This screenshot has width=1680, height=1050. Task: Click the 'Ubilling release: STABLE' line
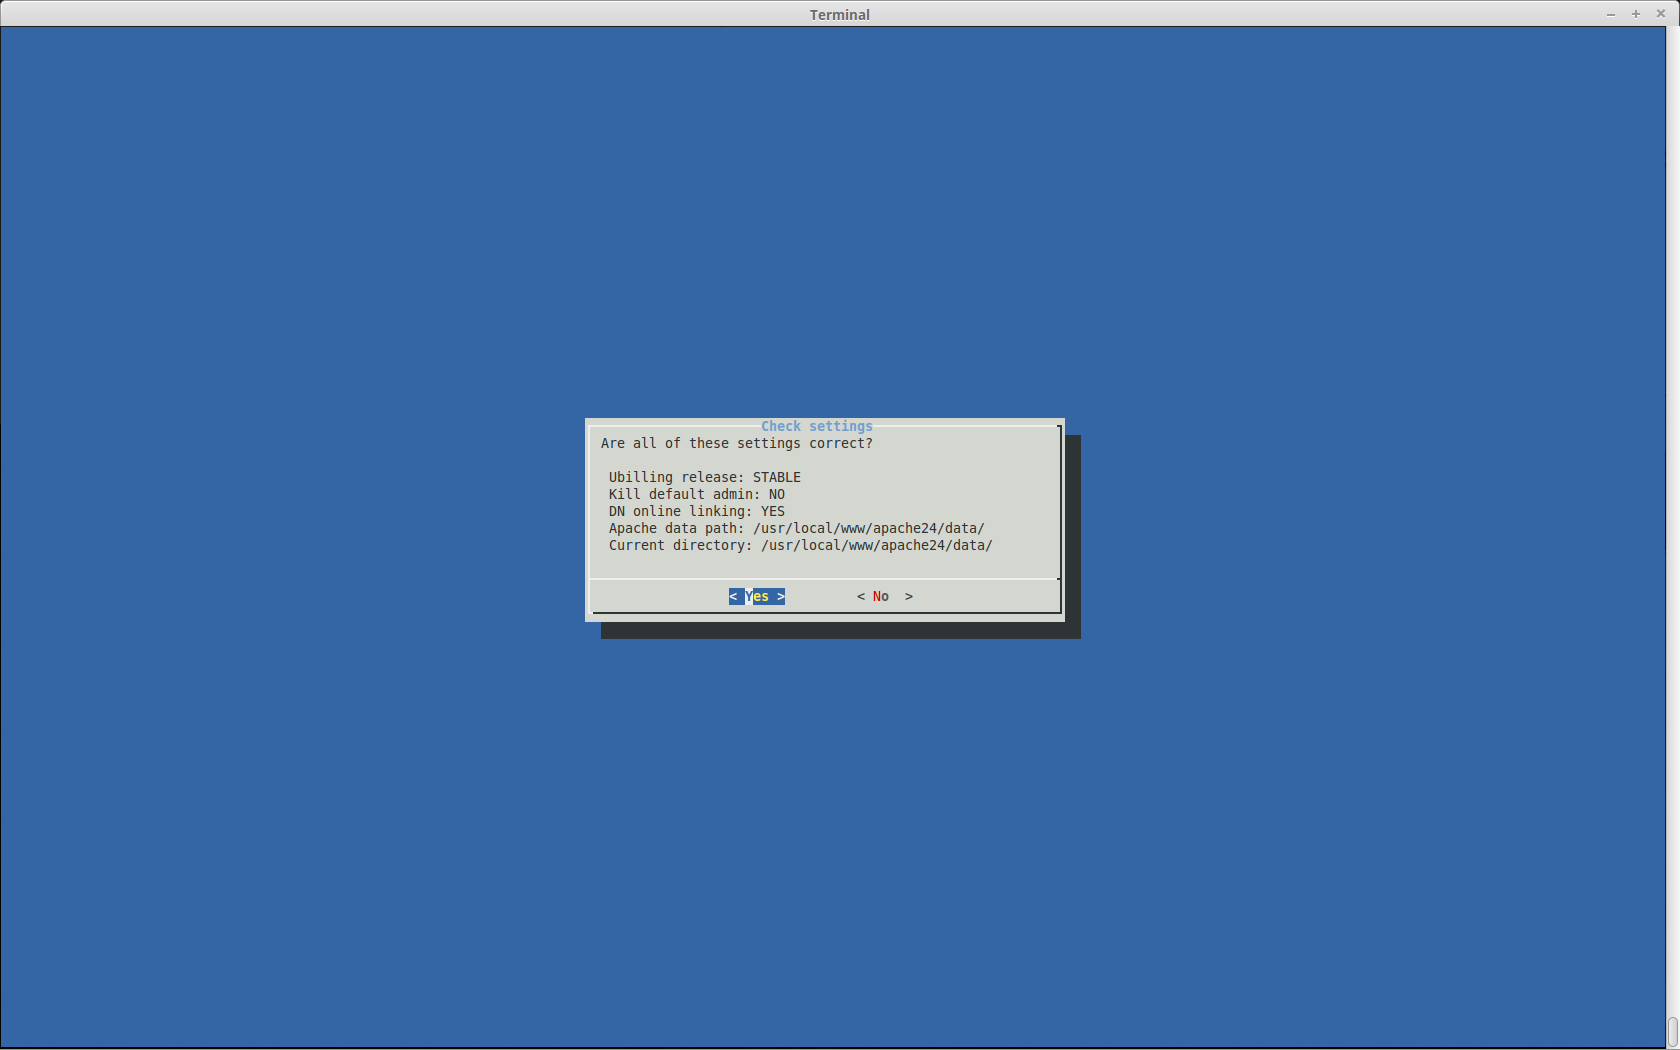tap(705, 477)
